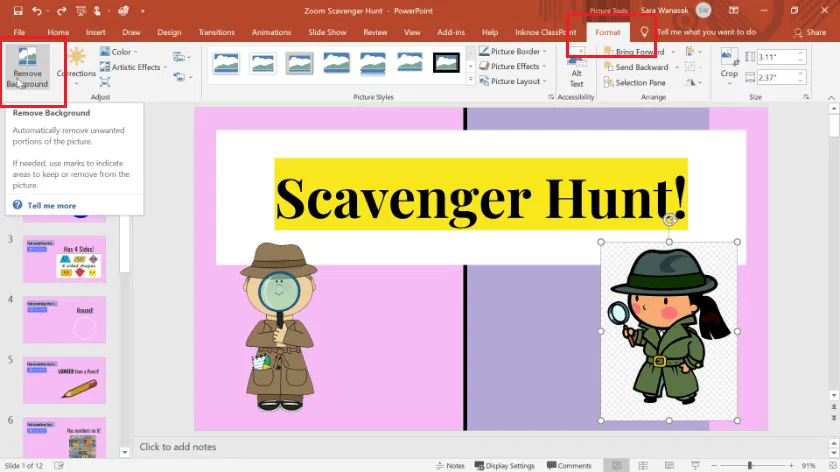840x472 pixels.
Task: Click the Undo icon
Action: click(36, 11)
